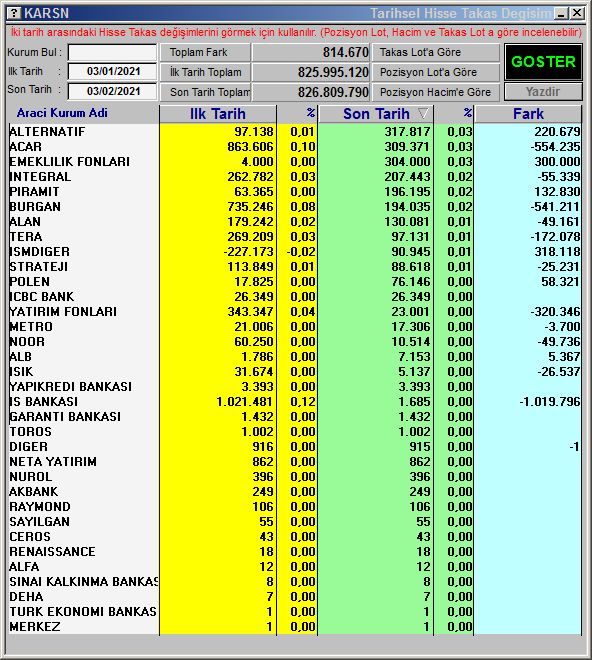The height and width of the screenshot is (660, 592).
Task: Click the sort arrow on Son Tarih
Action: coord(423,113)
